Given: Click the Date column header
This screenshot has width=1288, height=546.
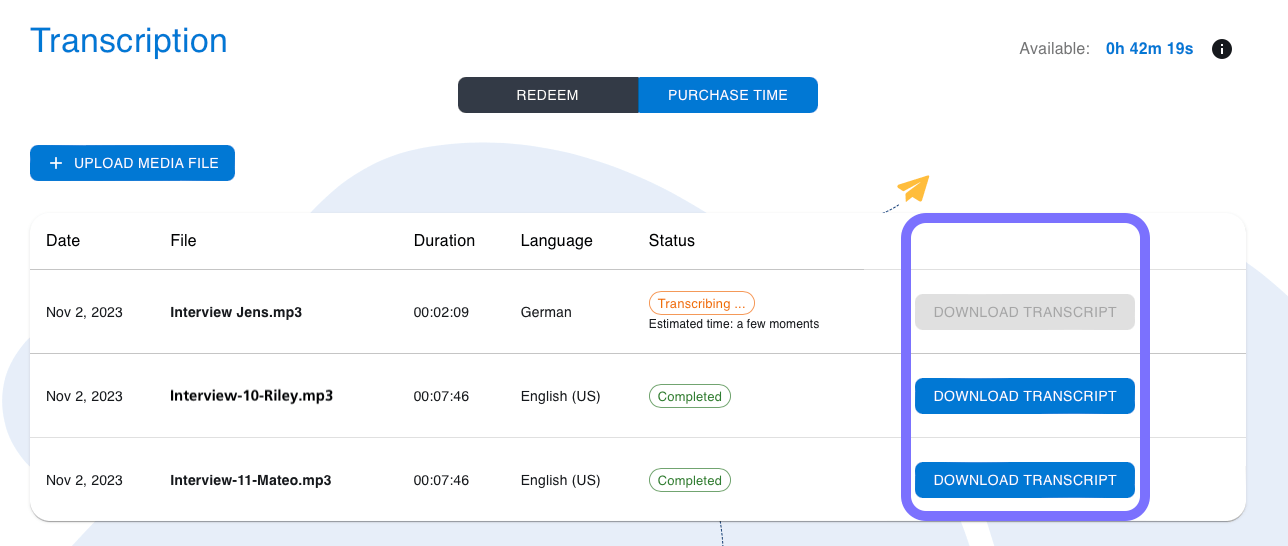Looking at the screenshot, I should pos(63,240).
